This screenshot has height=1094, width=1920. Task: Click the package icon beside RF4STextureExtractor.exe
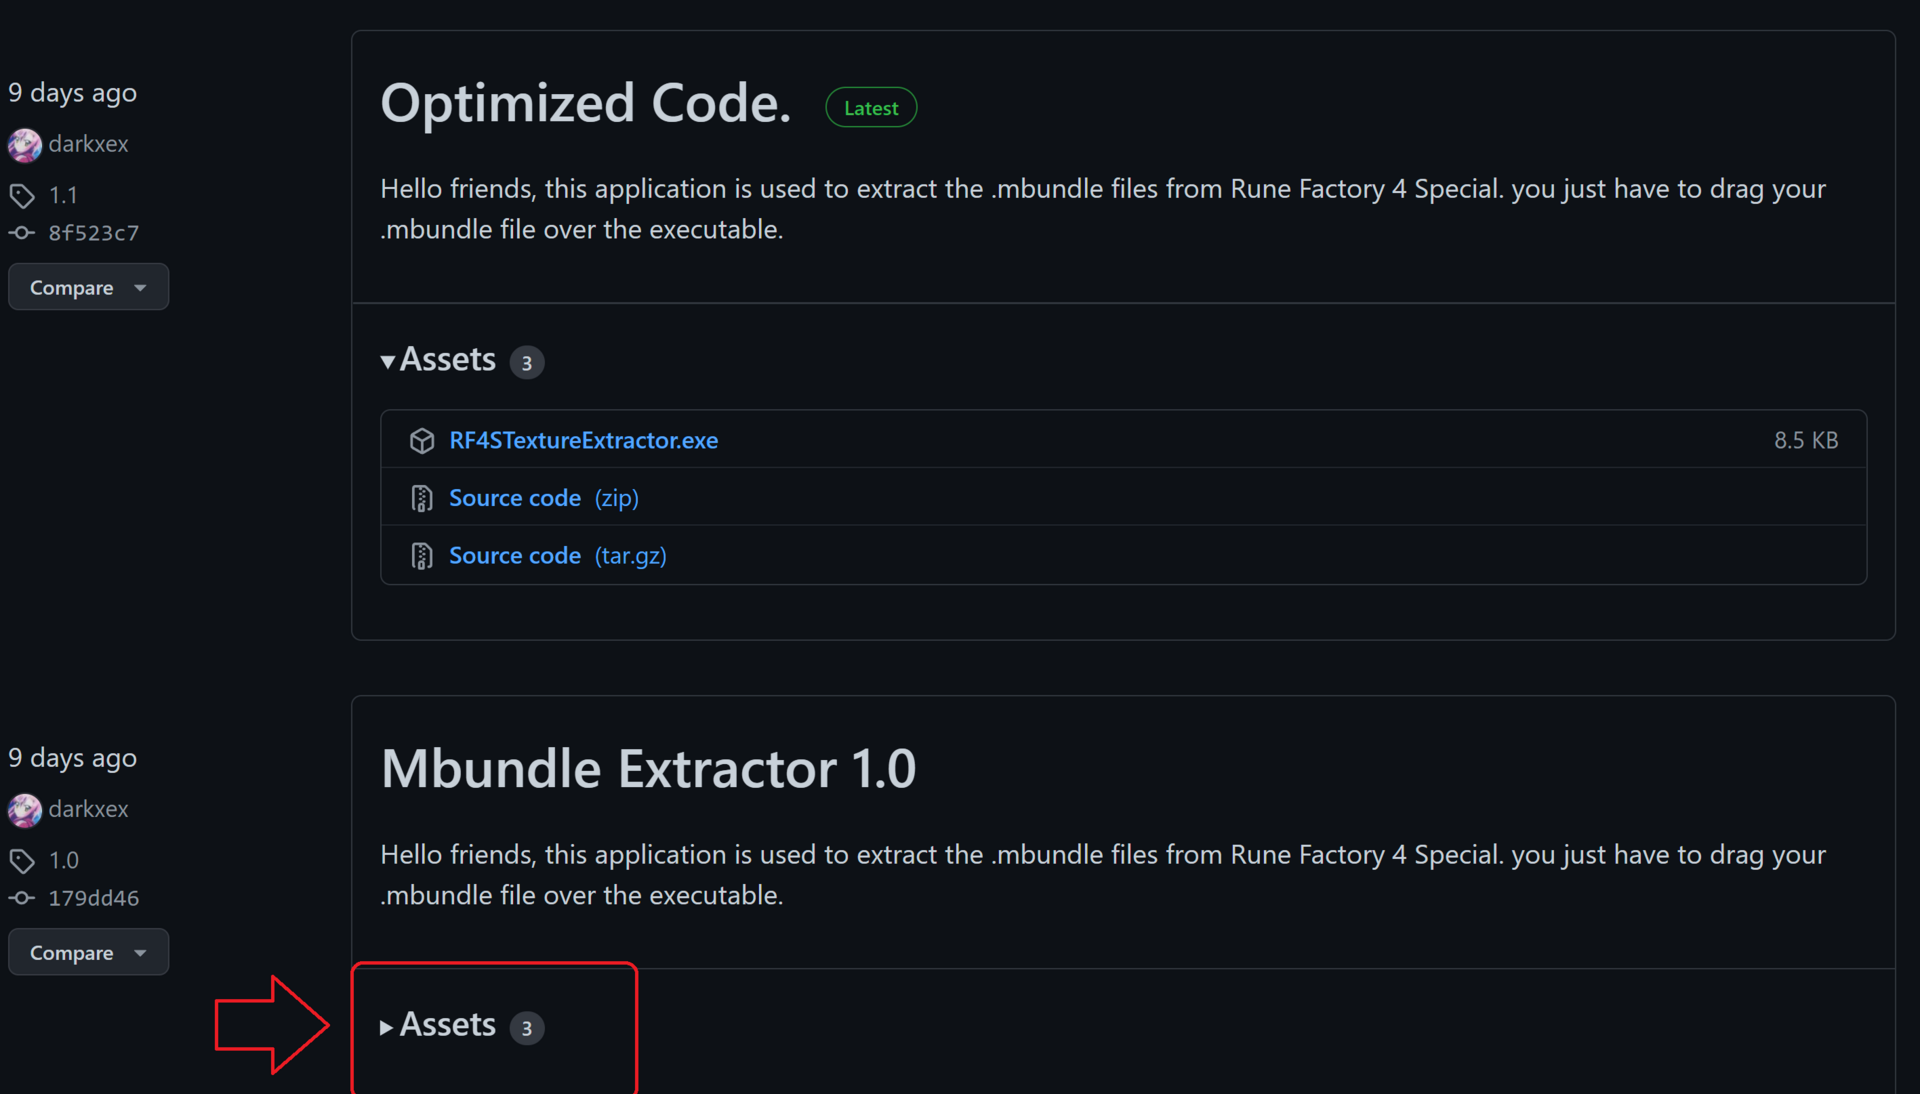pos(422,441)
